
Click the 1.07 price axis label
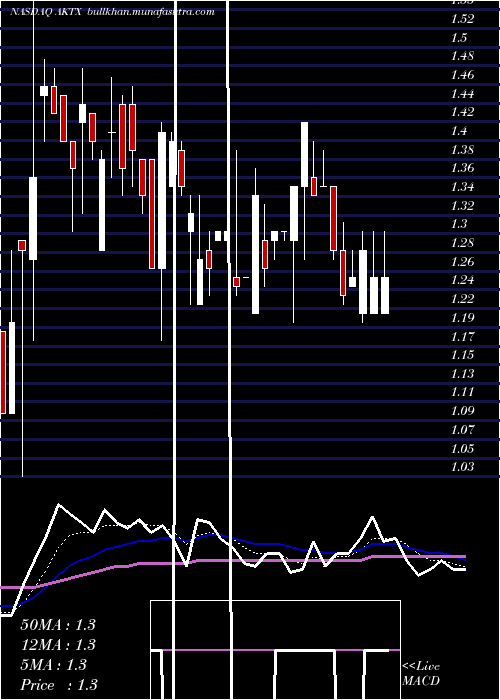pyautogui.click(x=462, y=430)
